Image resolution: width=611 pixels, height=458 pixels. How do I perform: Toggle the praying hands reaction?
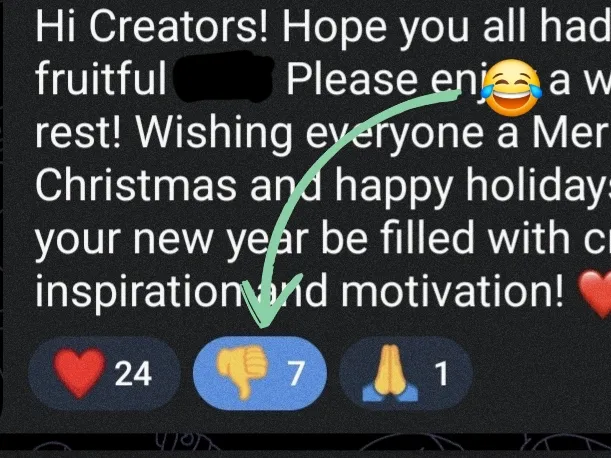(406, 373)
